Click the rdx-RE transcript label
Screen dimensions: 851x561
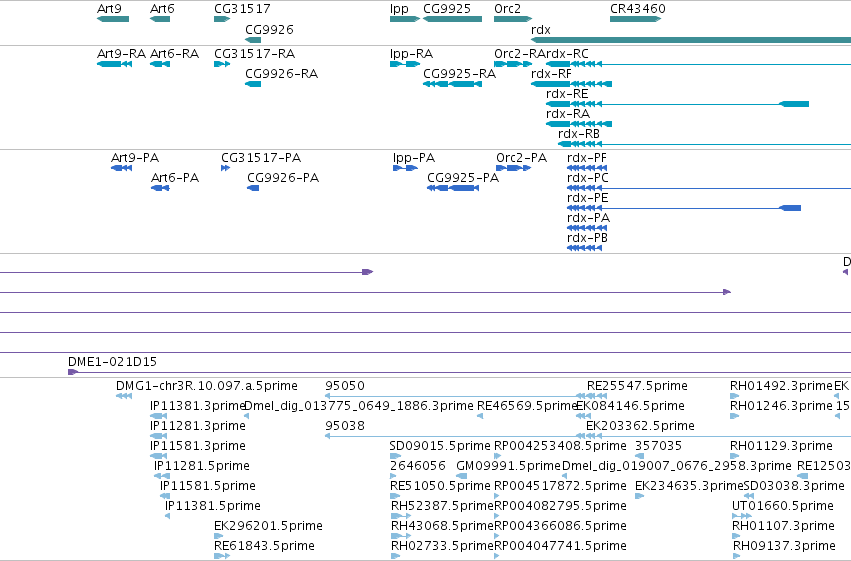567,94
